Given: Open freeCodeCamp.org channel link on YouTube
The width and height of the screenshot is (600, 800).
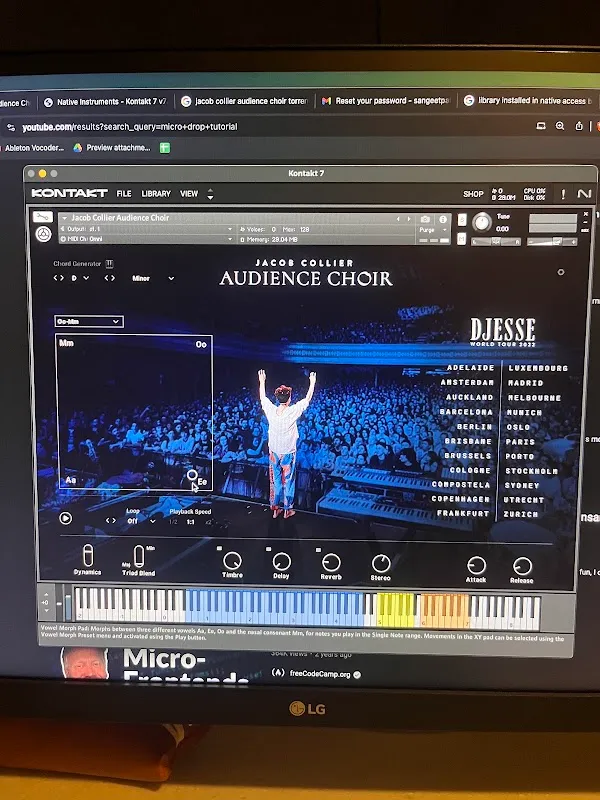Looking at the screenshot, I should click(320, 674).
